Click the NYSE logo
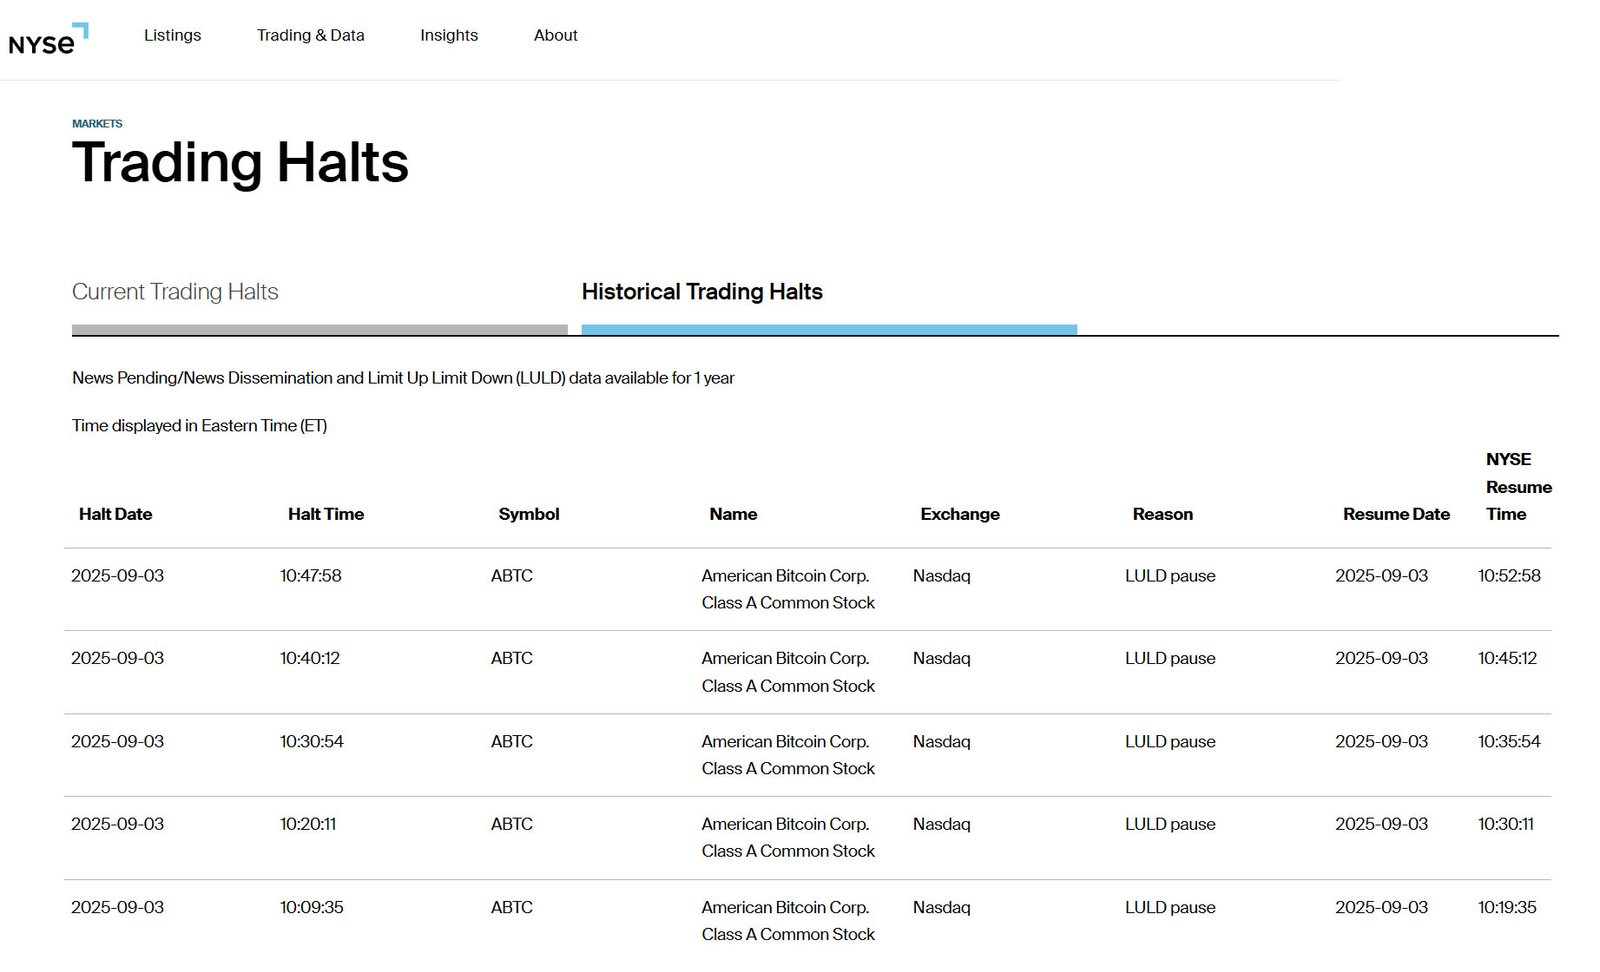 pos(48,39)
